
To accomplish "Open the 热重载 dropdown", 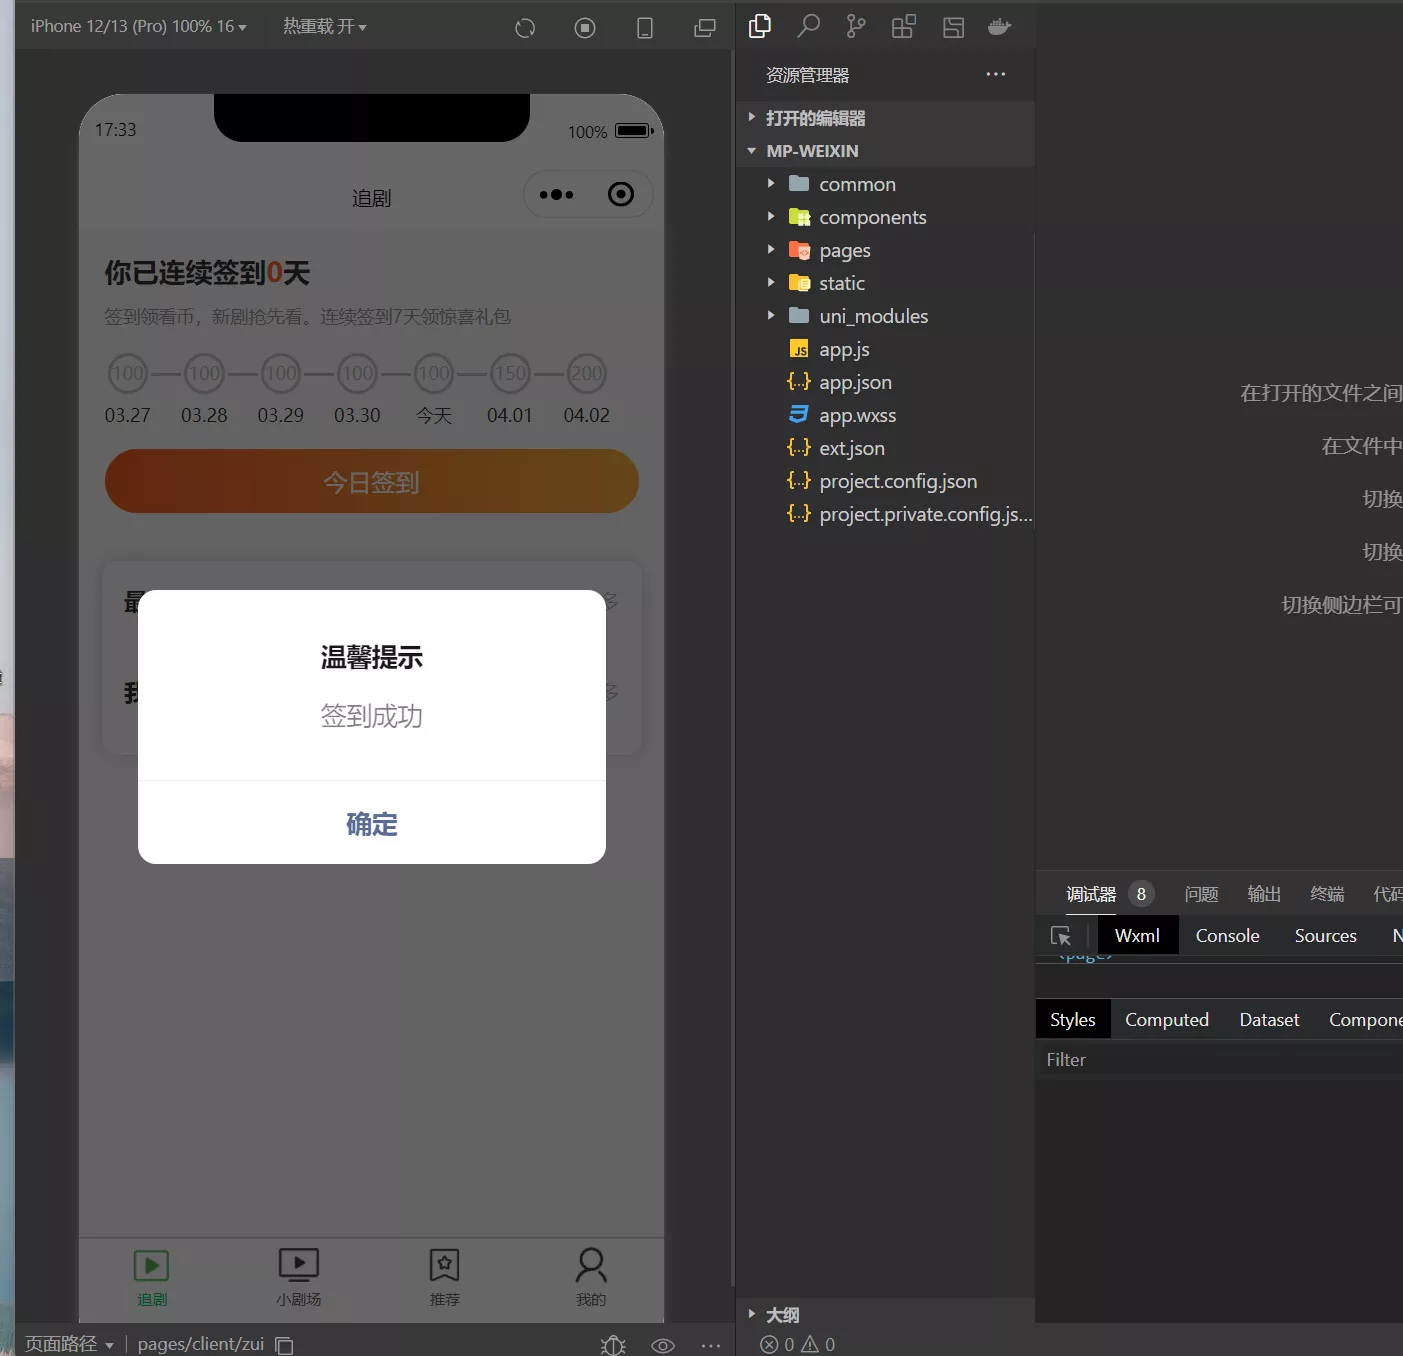I will pyautogui.click(x=325, y=26).
